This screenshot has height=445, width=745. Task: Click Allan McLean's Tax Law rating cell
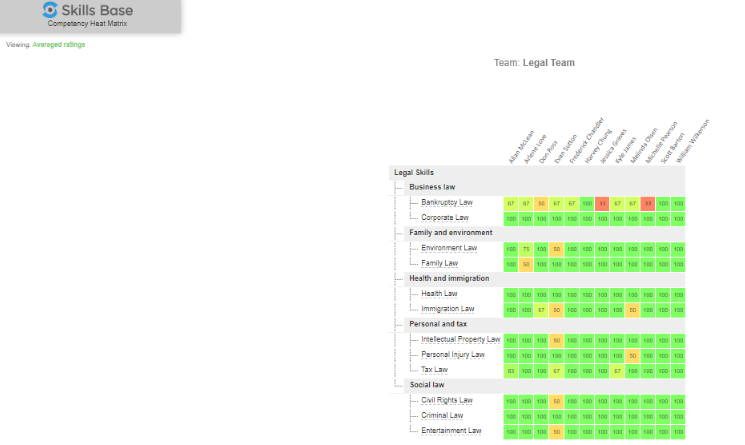(511, 370)
